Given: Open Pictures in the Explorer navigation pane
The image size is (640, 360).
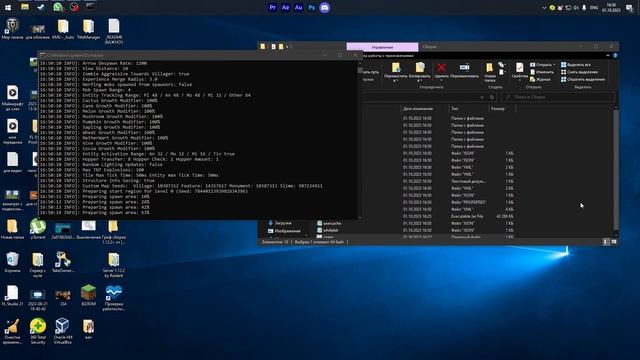Looking at the screenshot, I should point(284,231).
